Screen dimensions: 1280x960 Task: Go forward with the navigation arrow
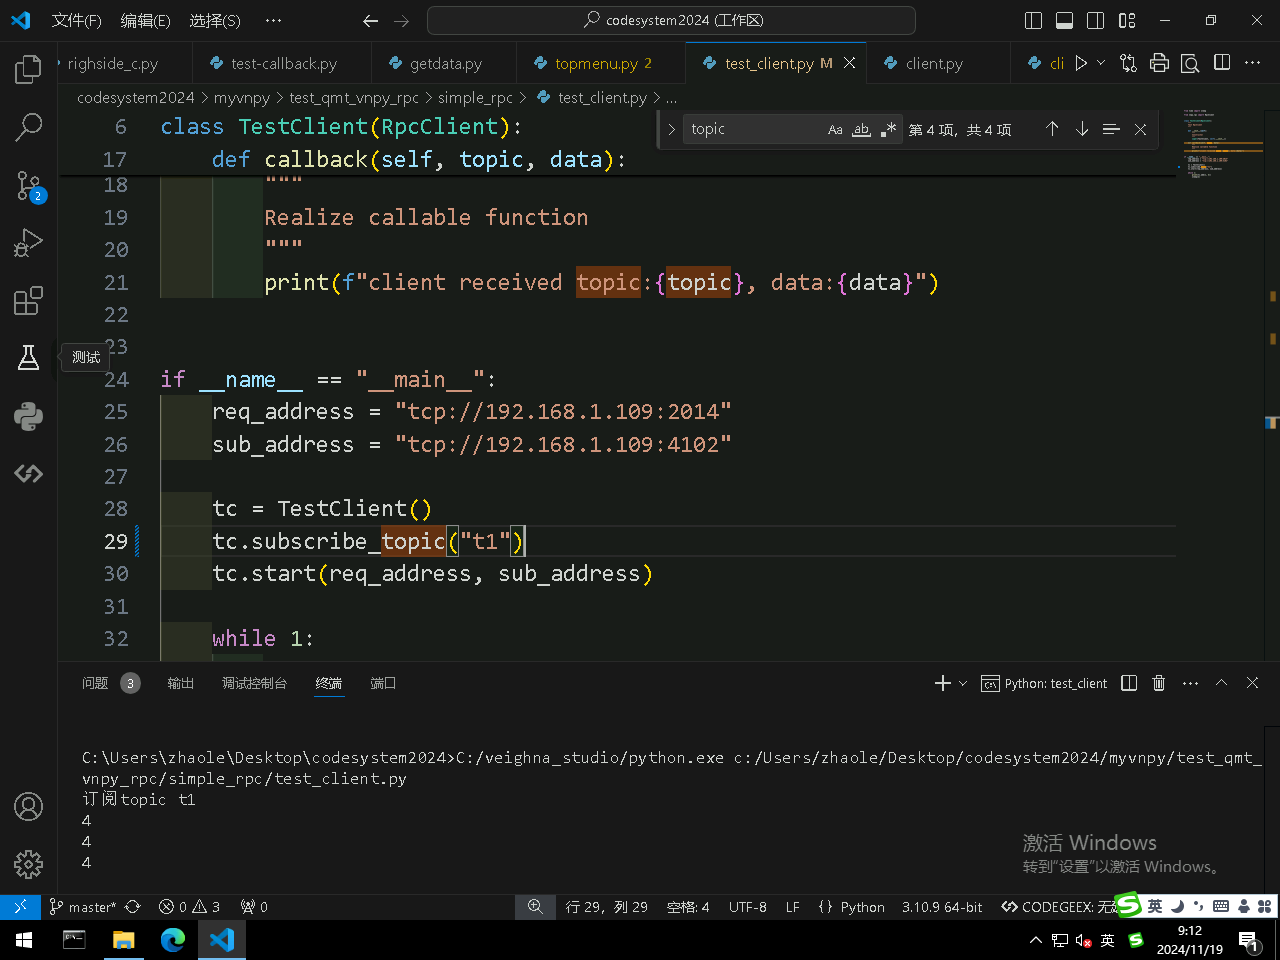[x=402, y=21]
